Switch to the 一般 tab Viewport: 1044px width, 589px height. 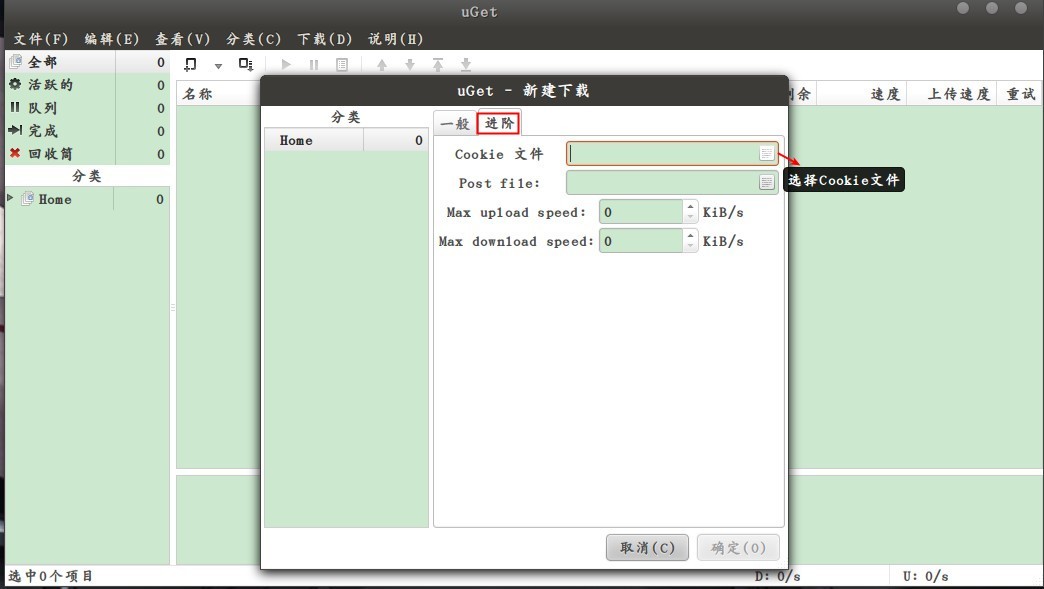pyautogui.click(x=455, y=124)
